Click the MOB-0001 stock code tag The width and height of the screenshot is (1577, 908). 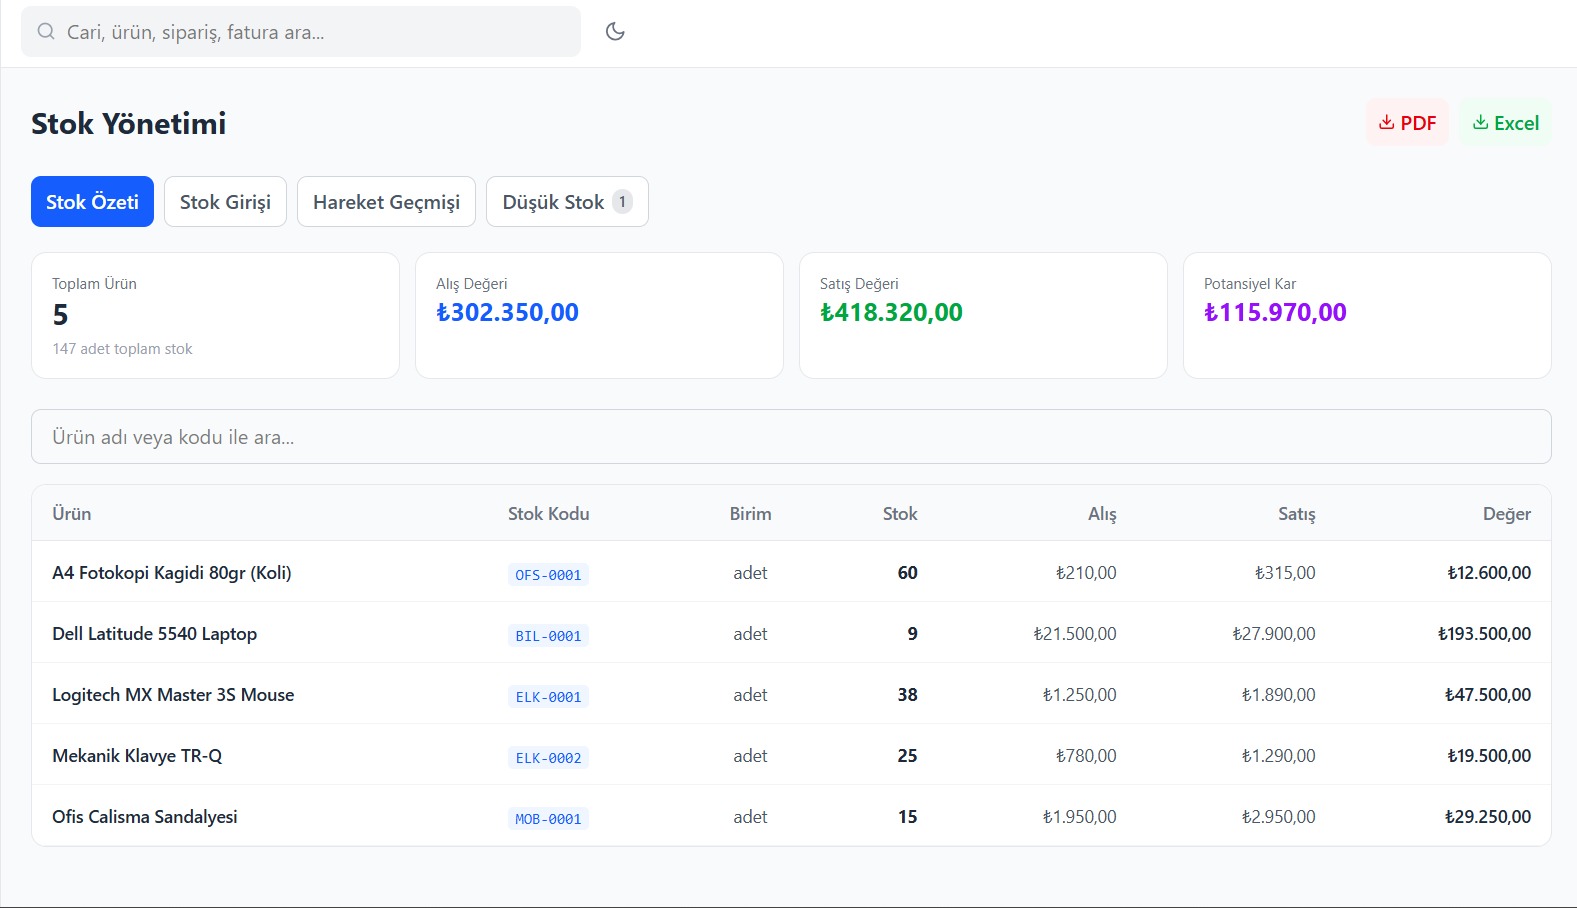[548, 818]
